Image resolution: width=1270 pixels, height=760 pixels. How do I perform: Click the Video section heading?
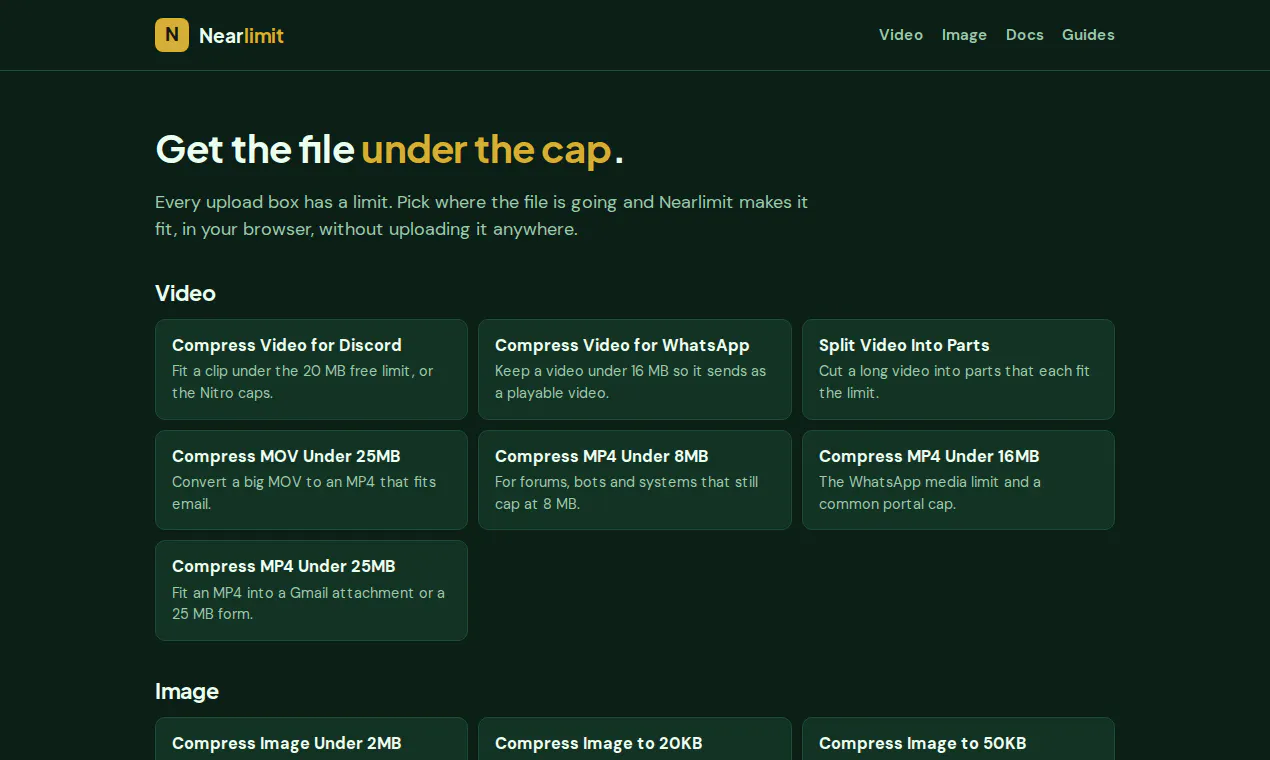185,293
